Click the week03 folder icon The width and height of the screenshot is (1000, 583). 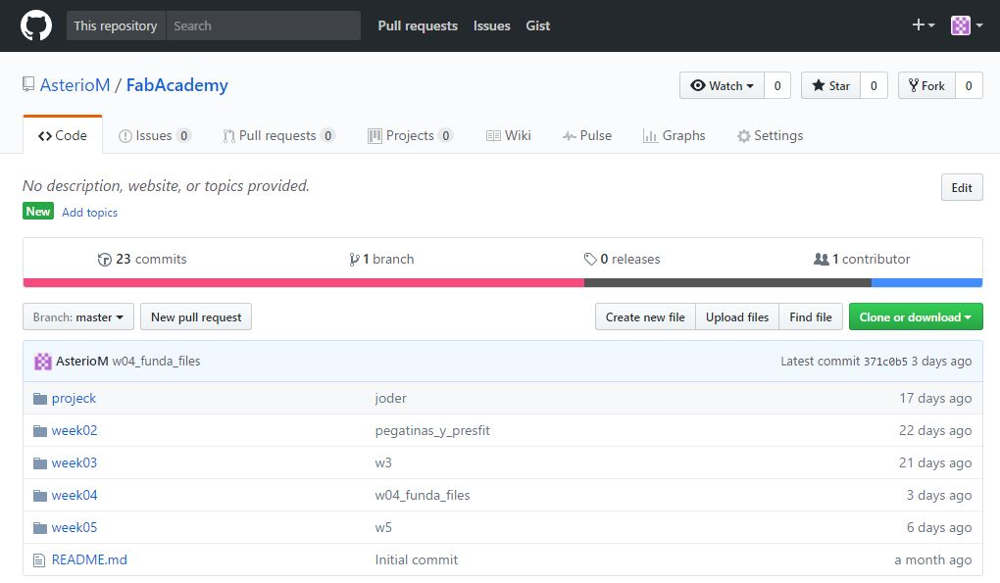pos(40,463)
